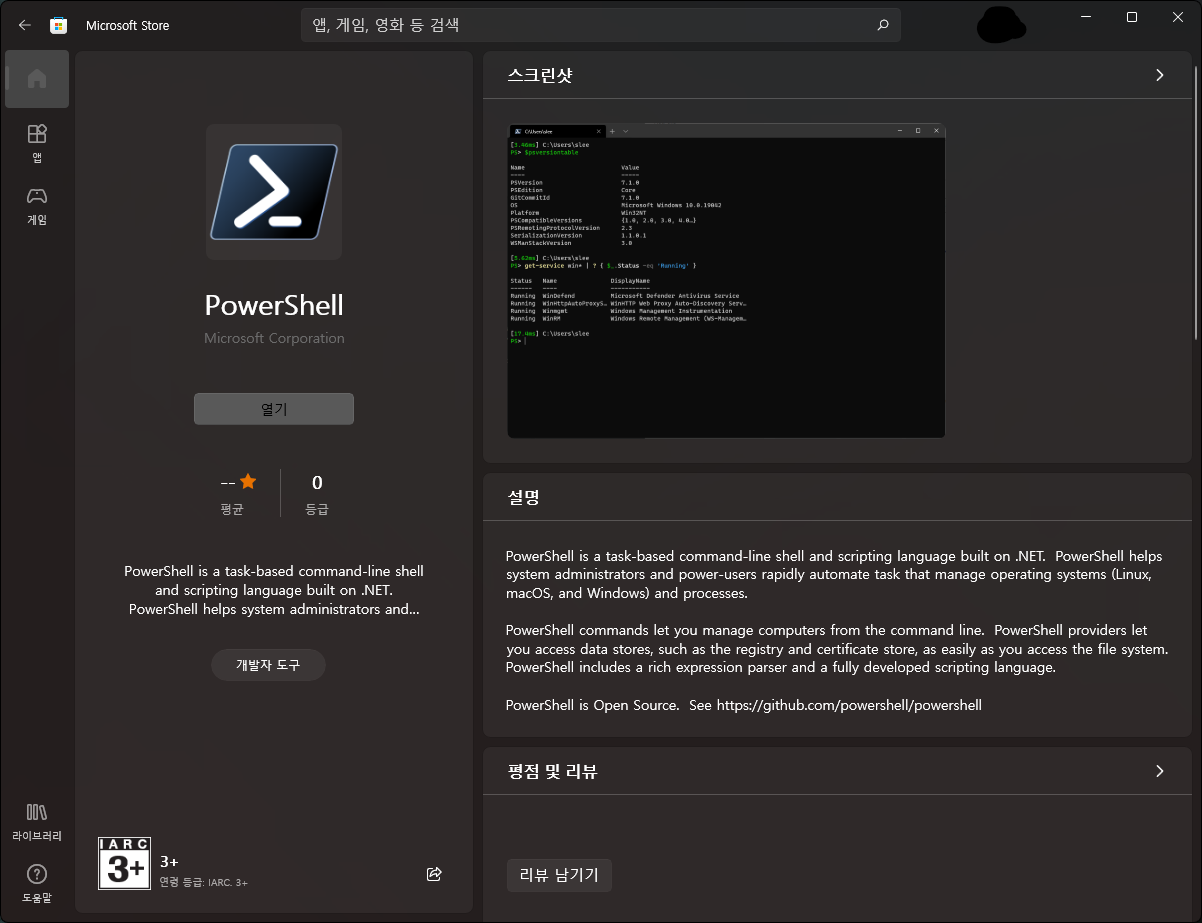The width and height of the screenshot is (1202, 923).
Task: Click the PowerShell app logo
Action: pos(274,192)
